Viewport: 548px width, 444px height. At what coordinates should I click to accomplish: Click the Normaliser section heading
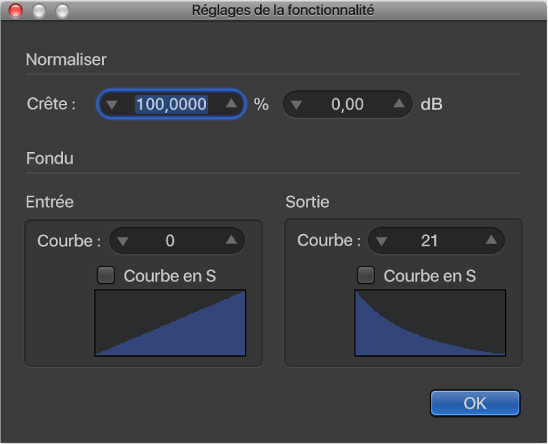coord(66,60)
